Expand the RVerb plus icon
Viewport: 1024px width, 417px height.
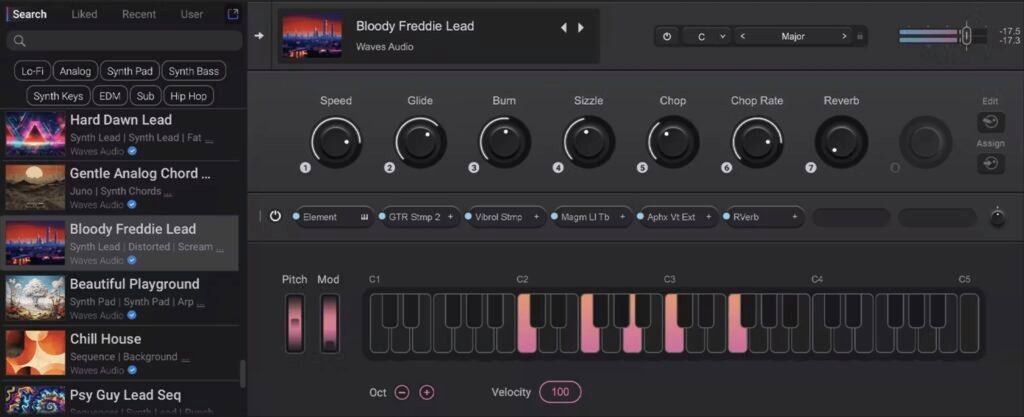(795, 217)
